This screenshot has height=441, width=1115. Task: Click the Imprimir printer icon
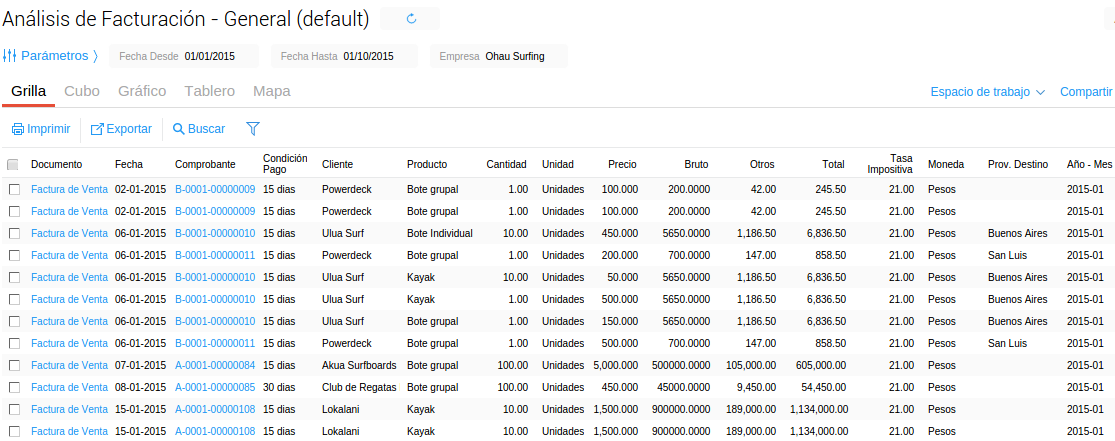18,129
